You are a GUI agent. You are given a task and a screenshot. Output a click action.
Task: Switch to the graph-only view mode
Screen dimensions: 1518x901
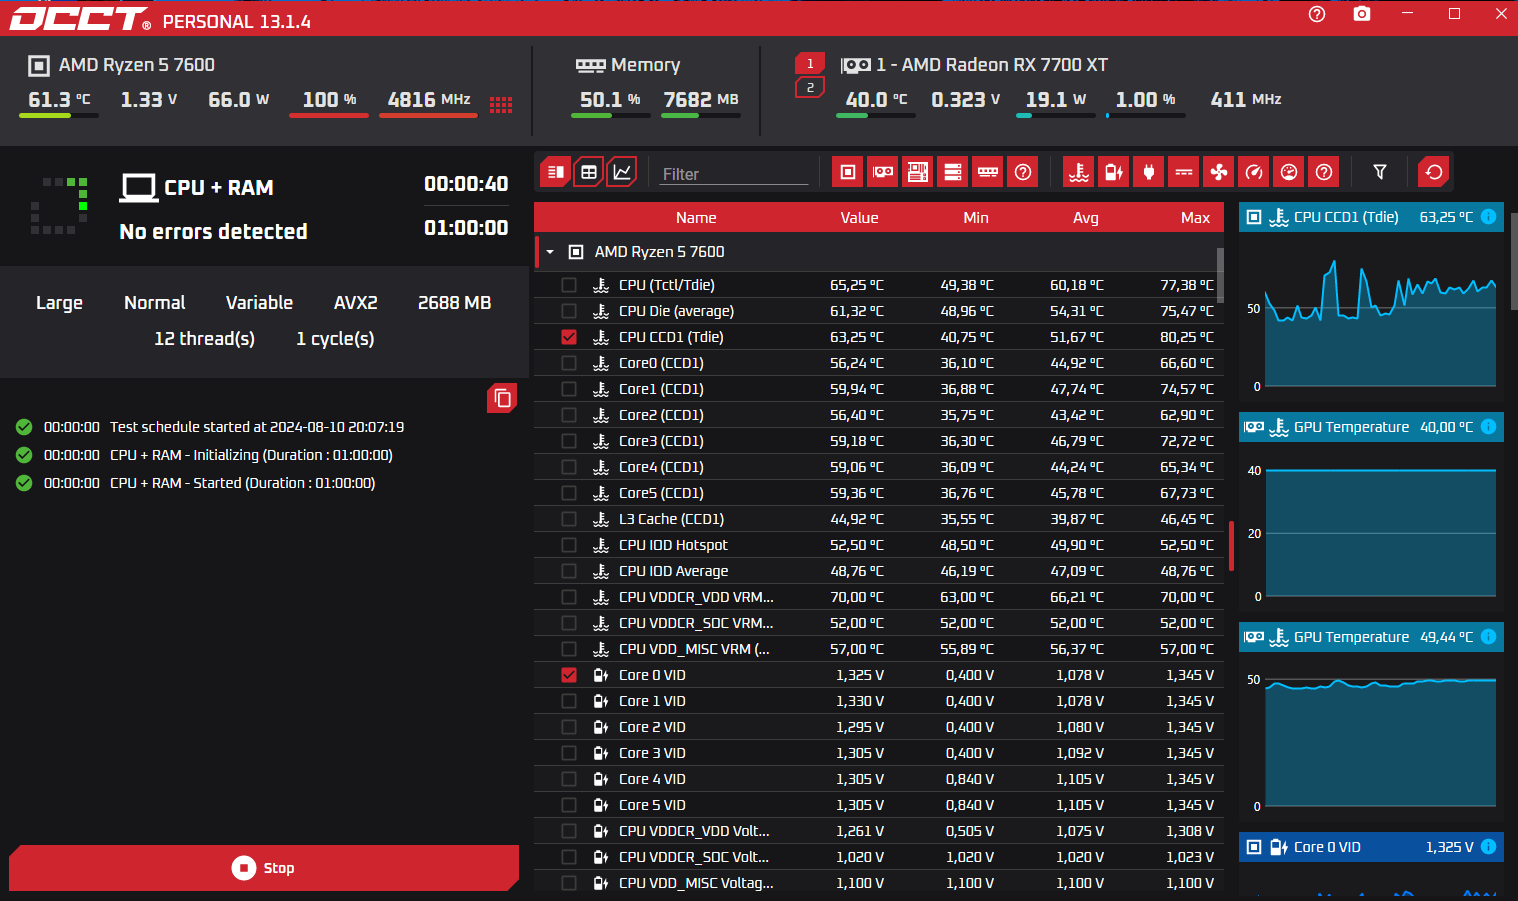point(622,172)
